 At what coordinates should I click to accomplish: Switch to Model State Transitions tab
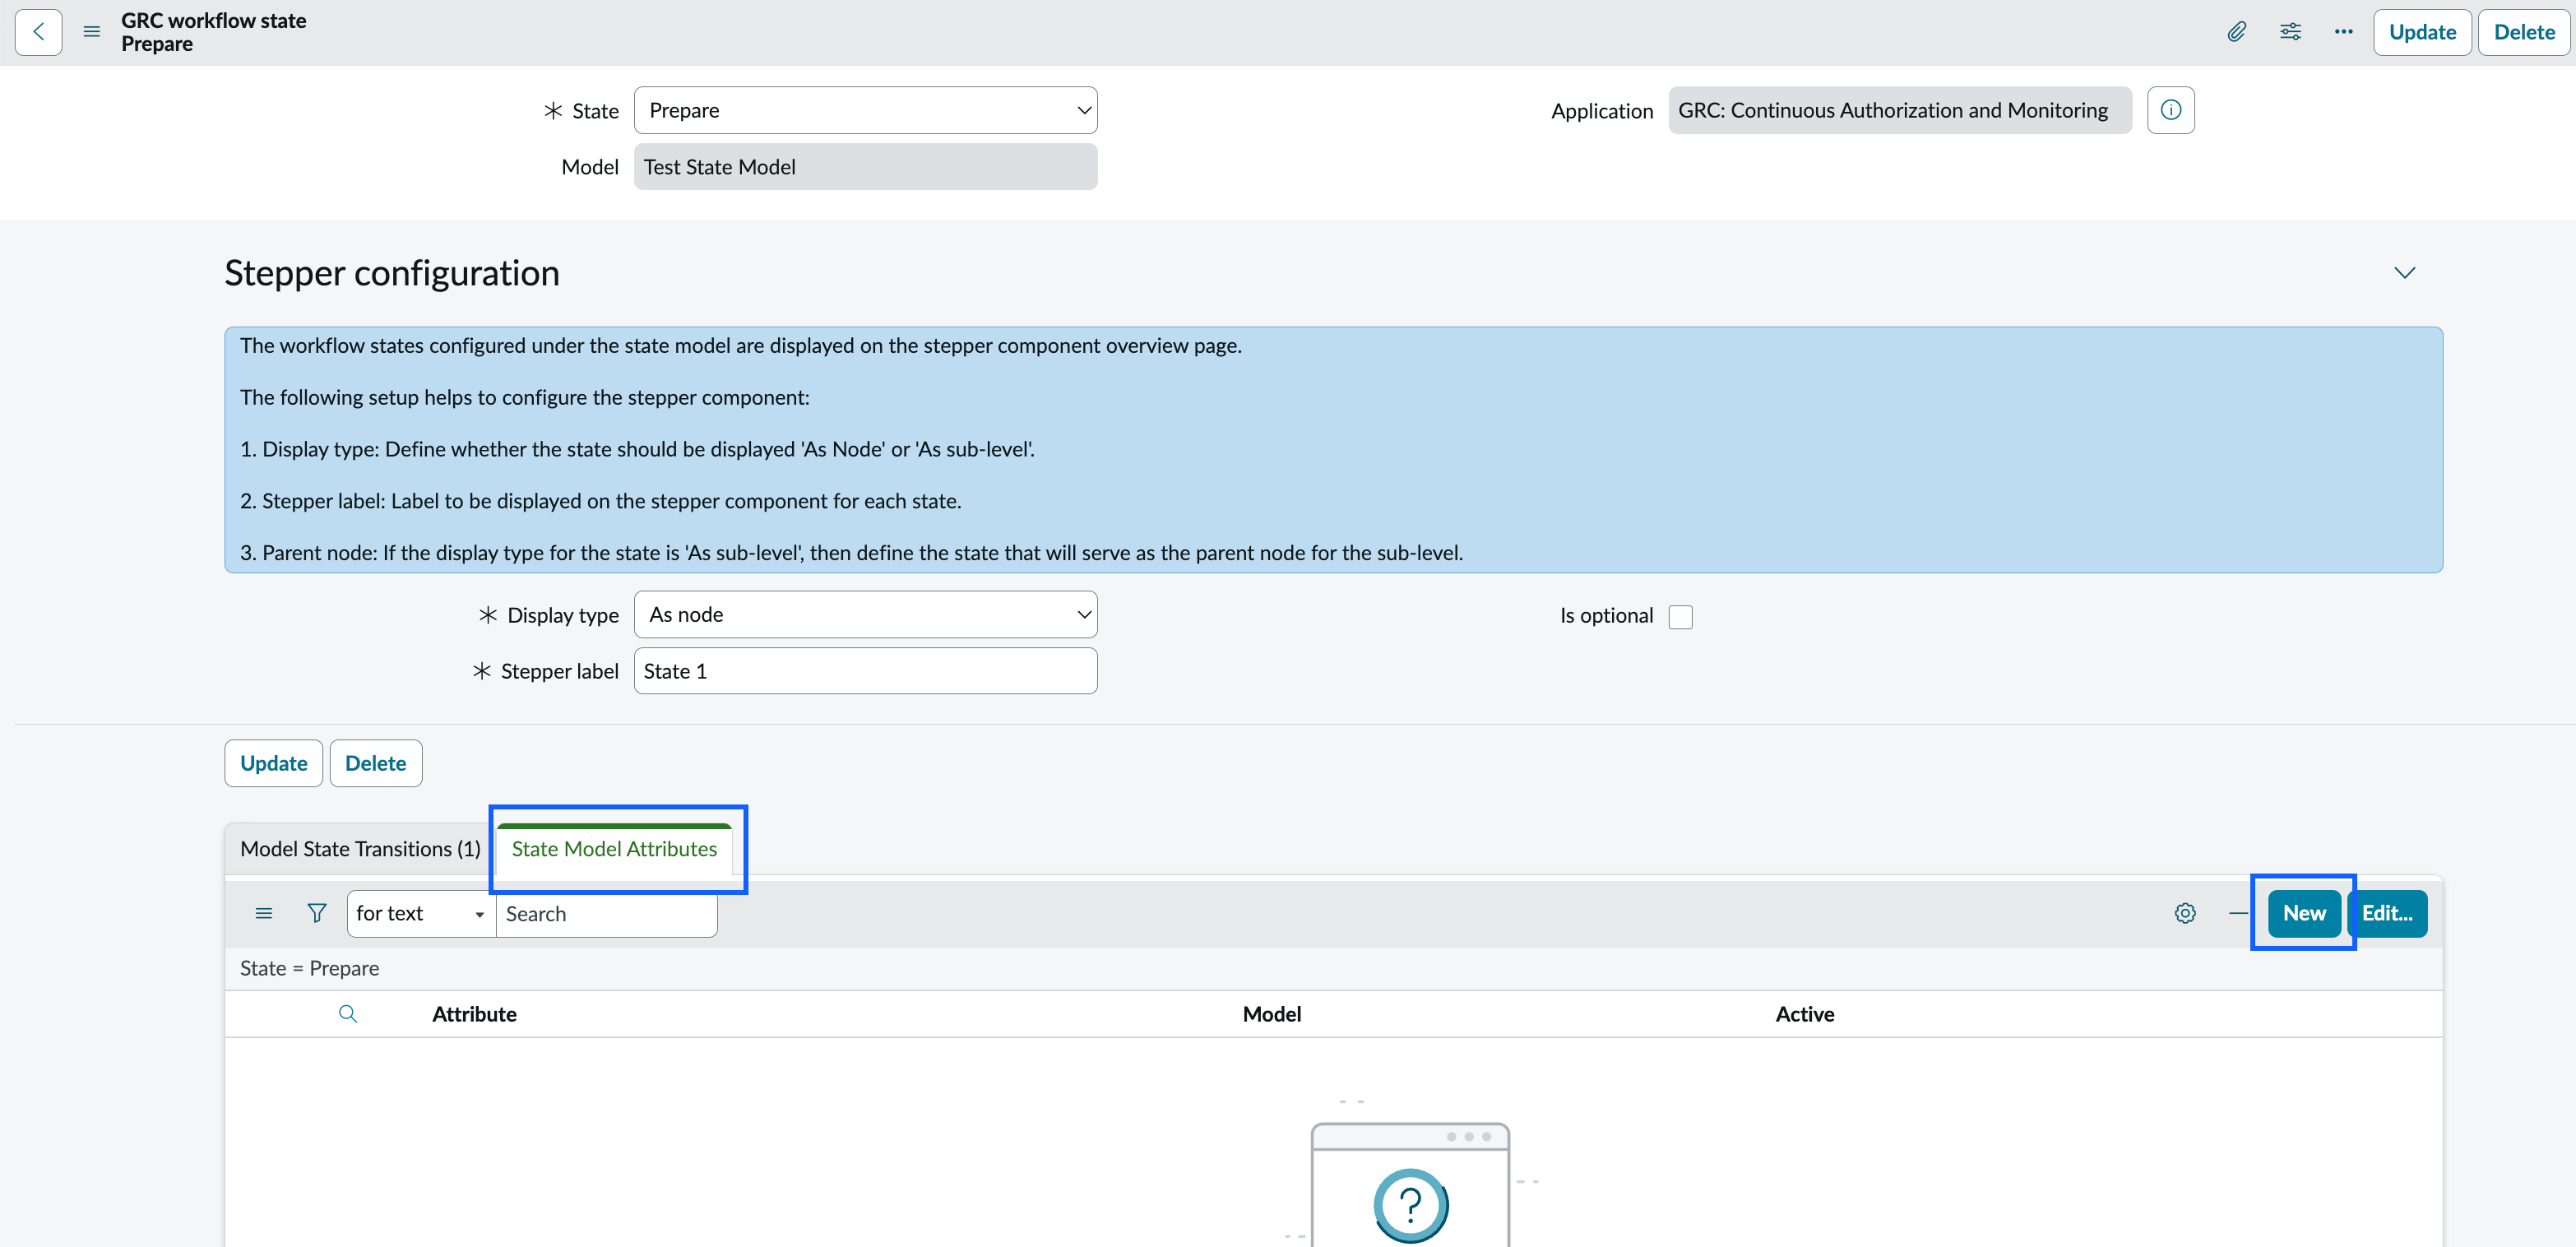point(360,848)
